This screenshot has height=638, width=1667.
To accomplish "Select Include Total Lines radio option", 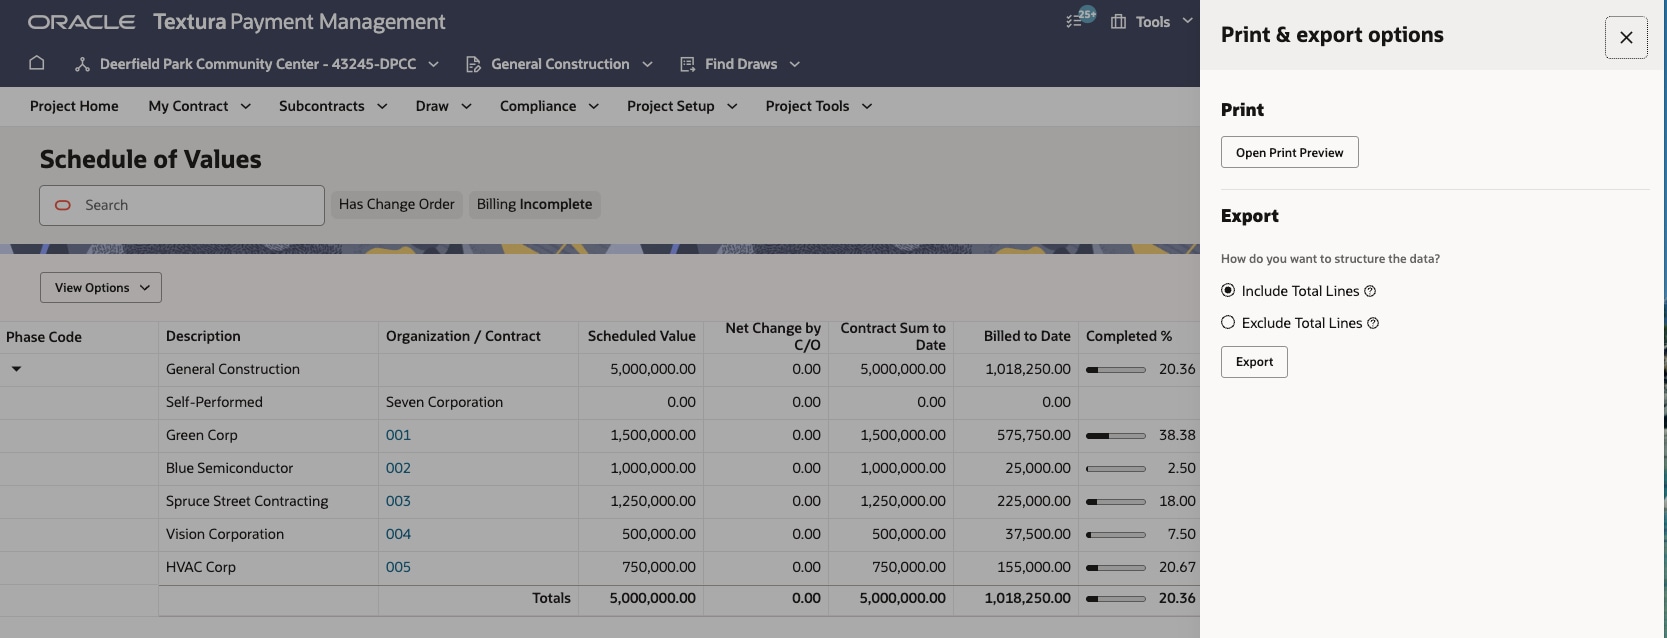I will click(1228, 290).
